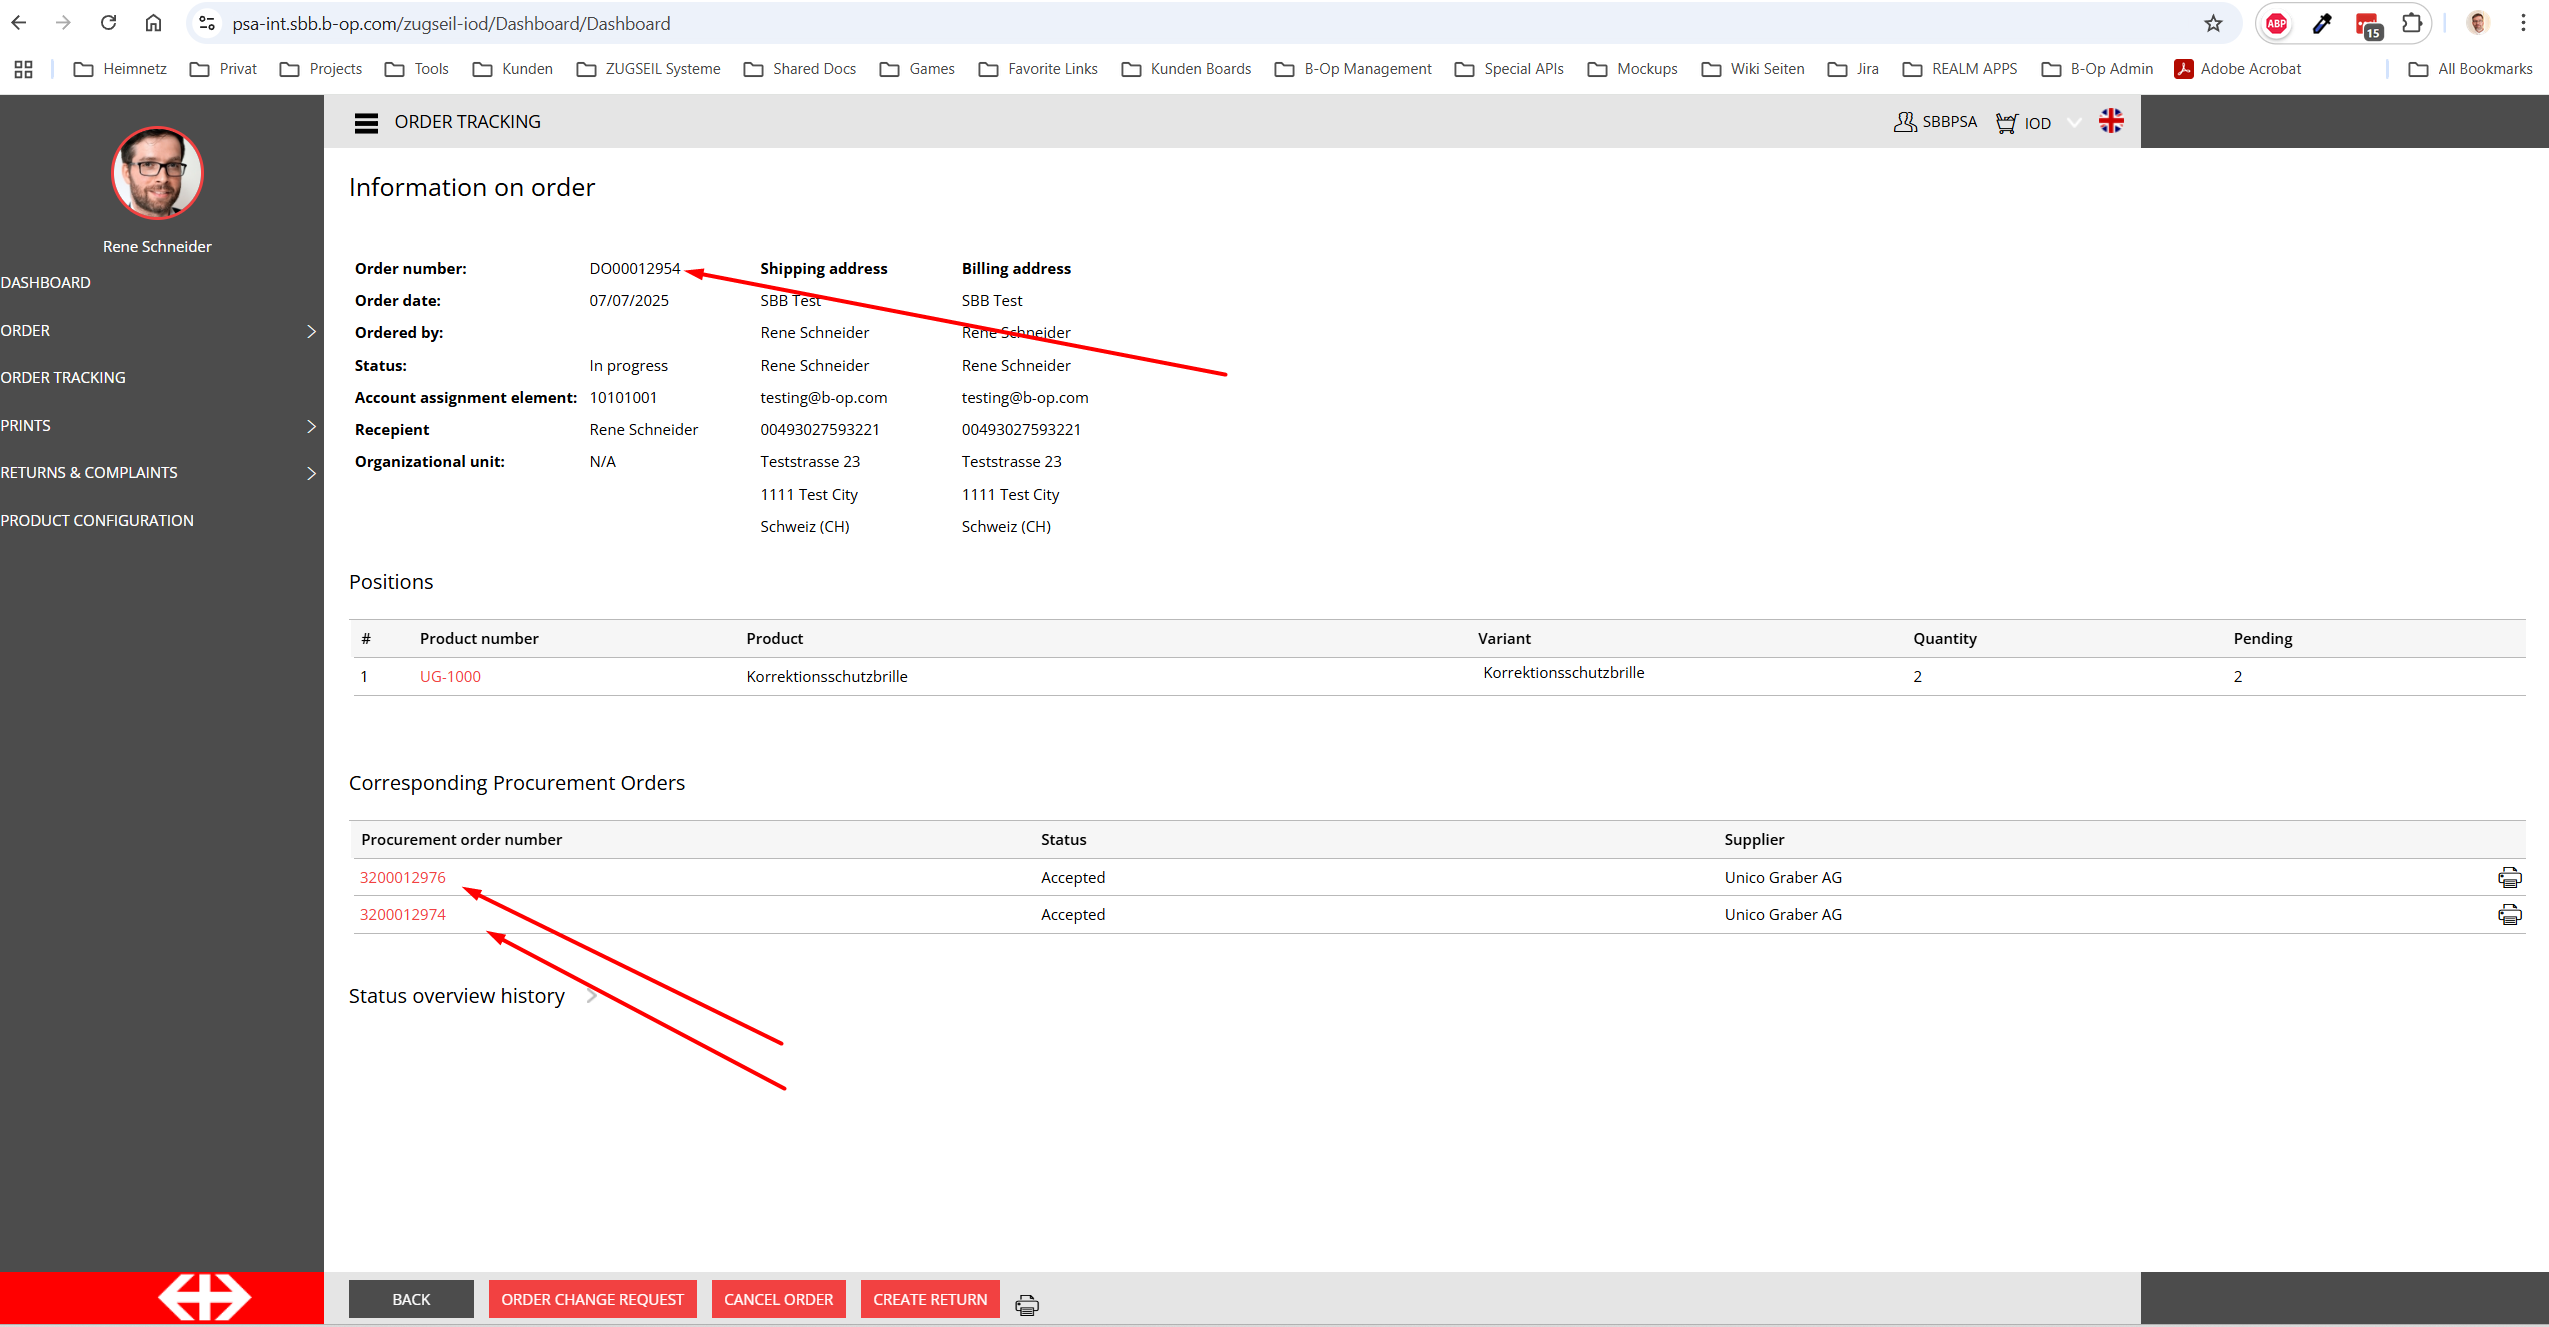Open the hamburger menu beside ORDER TRACKING
2549x1327 pixels.
pyautogui.click(x=366, y=122)
